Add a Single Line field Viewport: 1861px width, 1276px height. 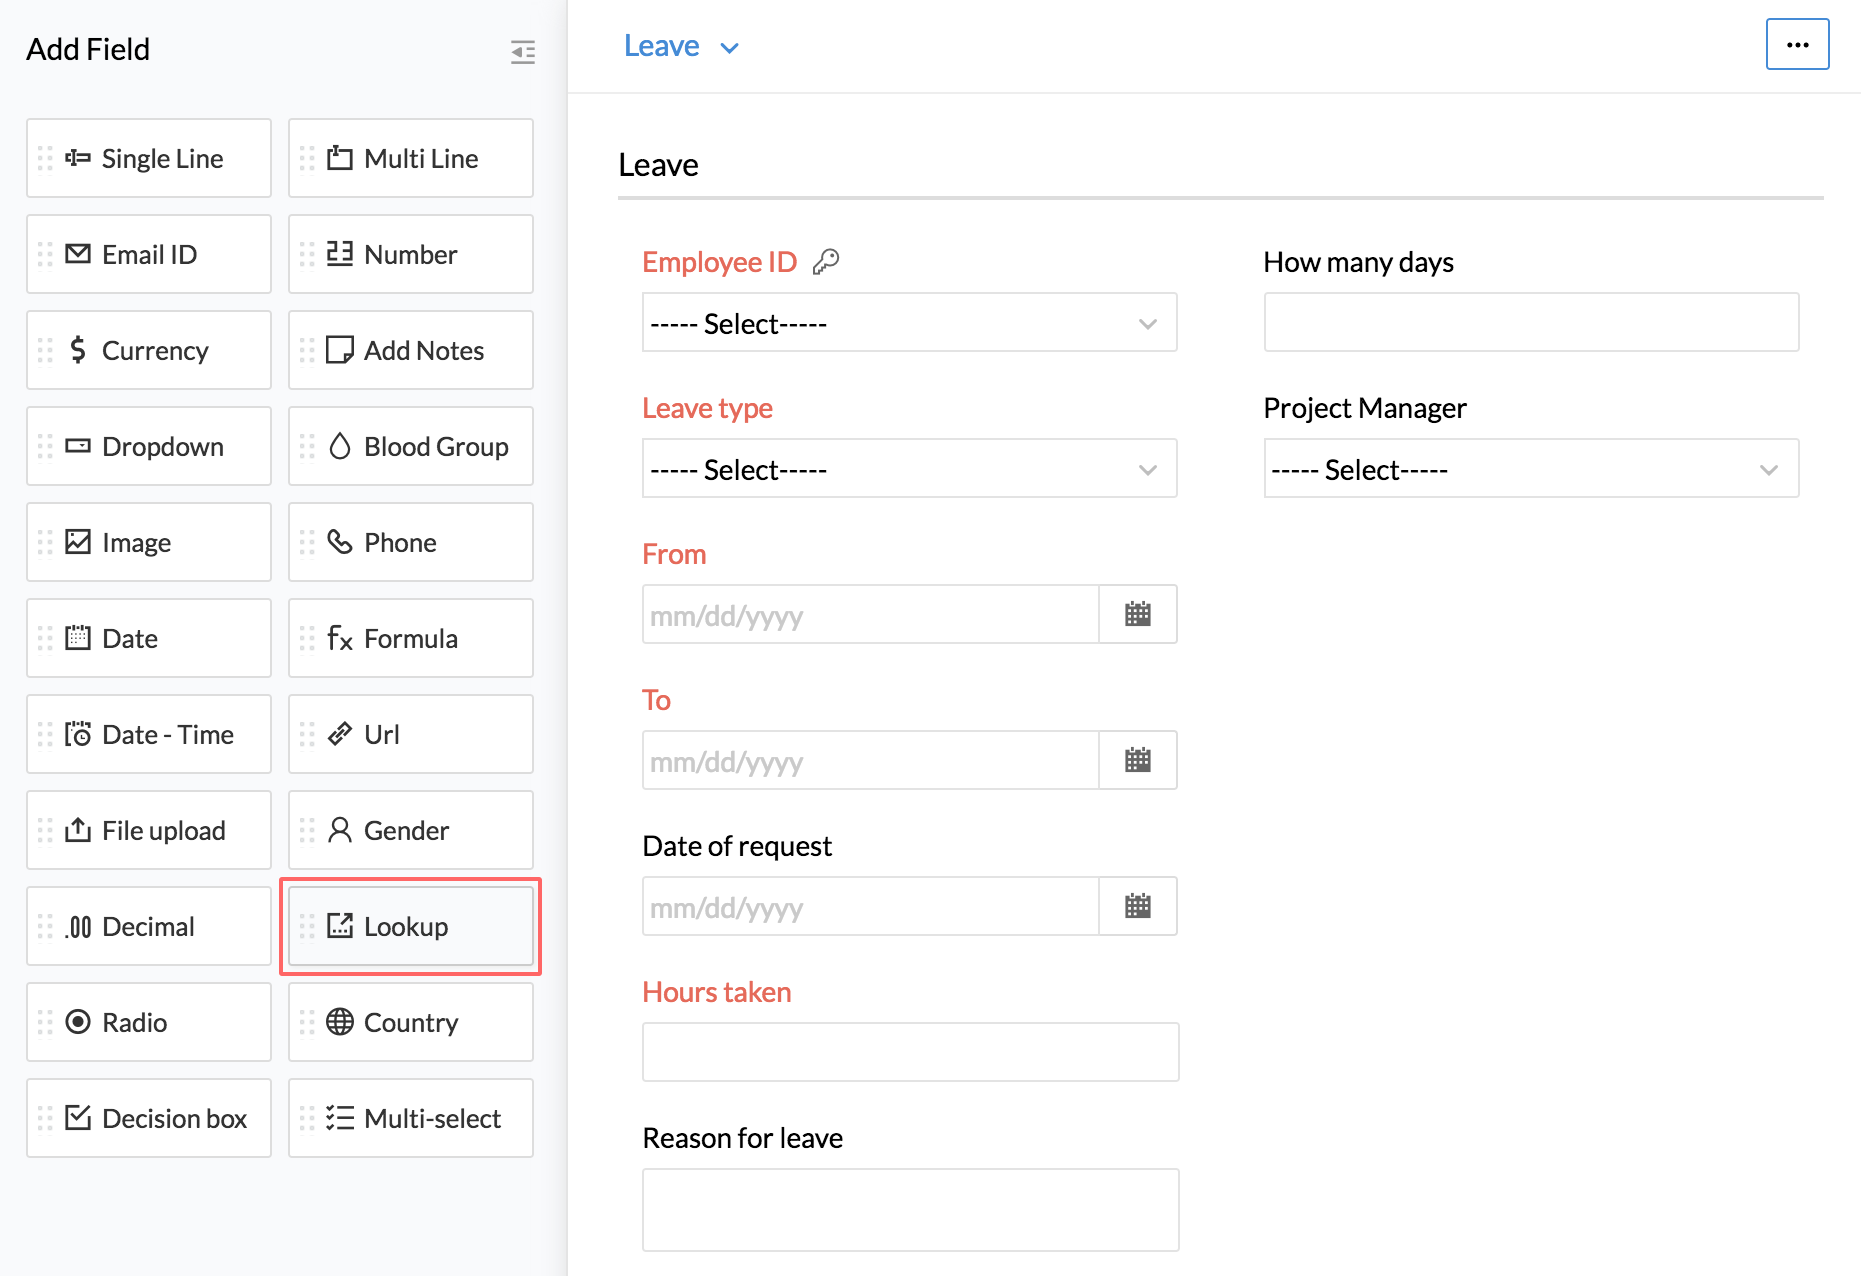pos(149,158)
